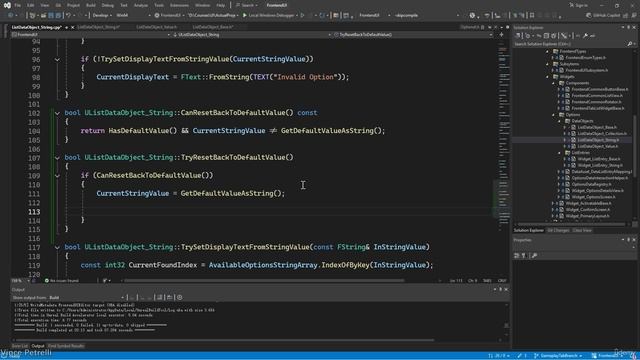This screenshot has height=360, width=640.
Task: Collapse the Subsystems folder
Action: point(548,64)
